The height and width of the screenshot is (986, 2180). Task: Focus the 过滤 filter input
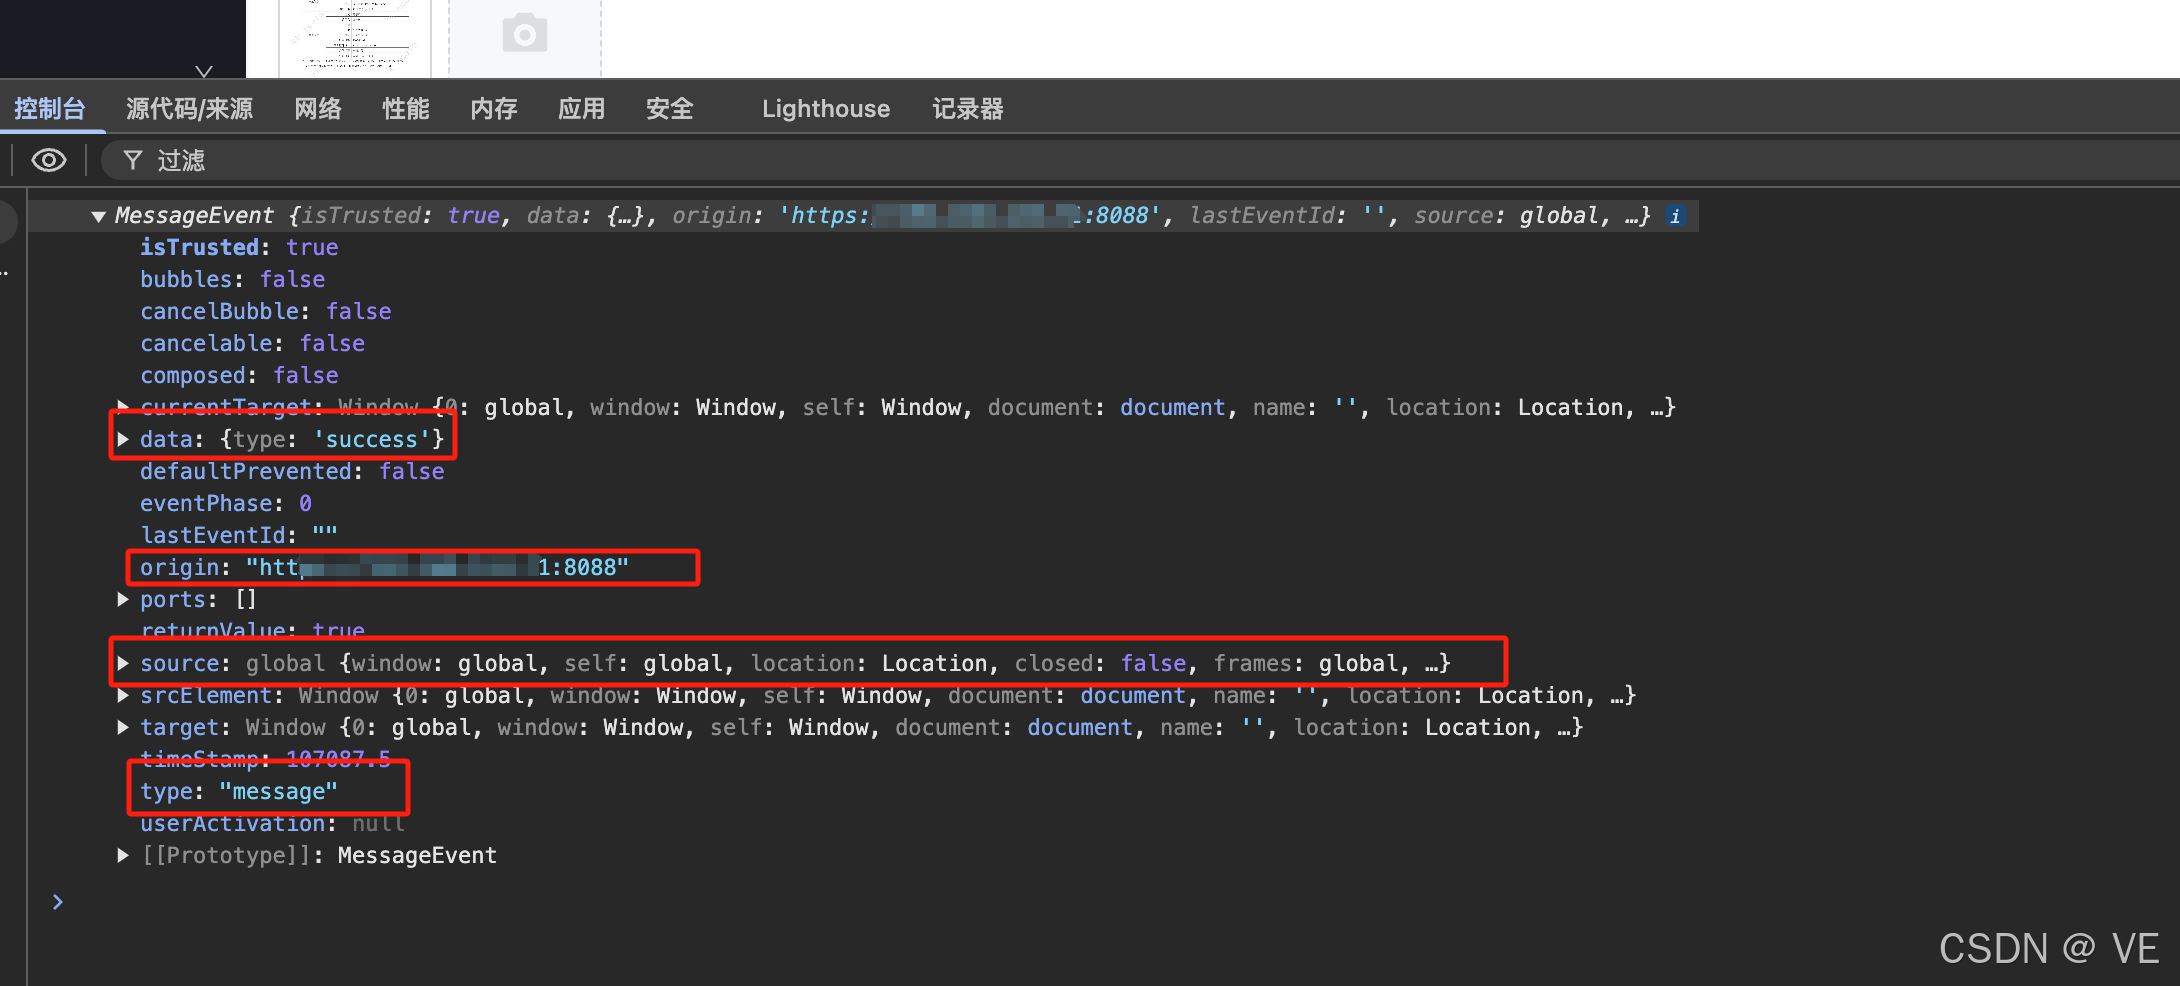pyautogui.click(x=1140, y=160)
